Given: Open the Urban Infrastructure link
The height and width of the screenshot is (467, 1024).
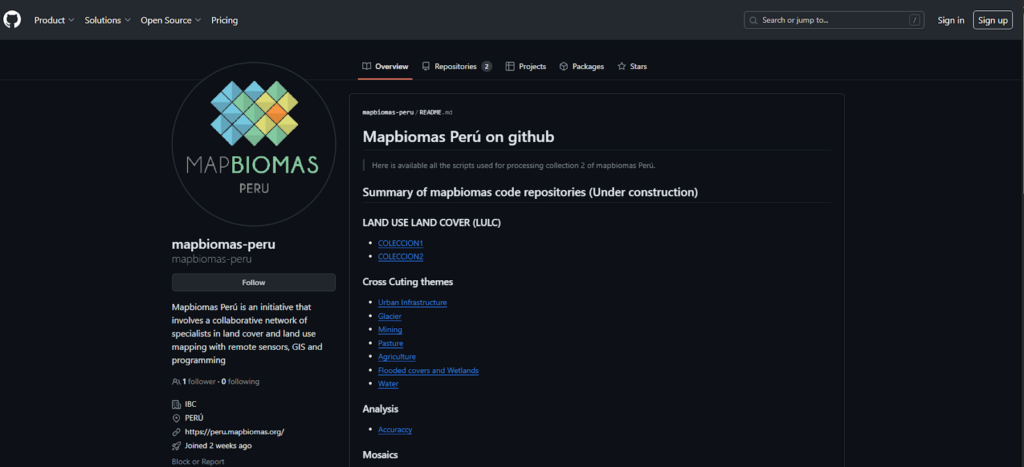Looking at the screenshot, I should point(412,302).
